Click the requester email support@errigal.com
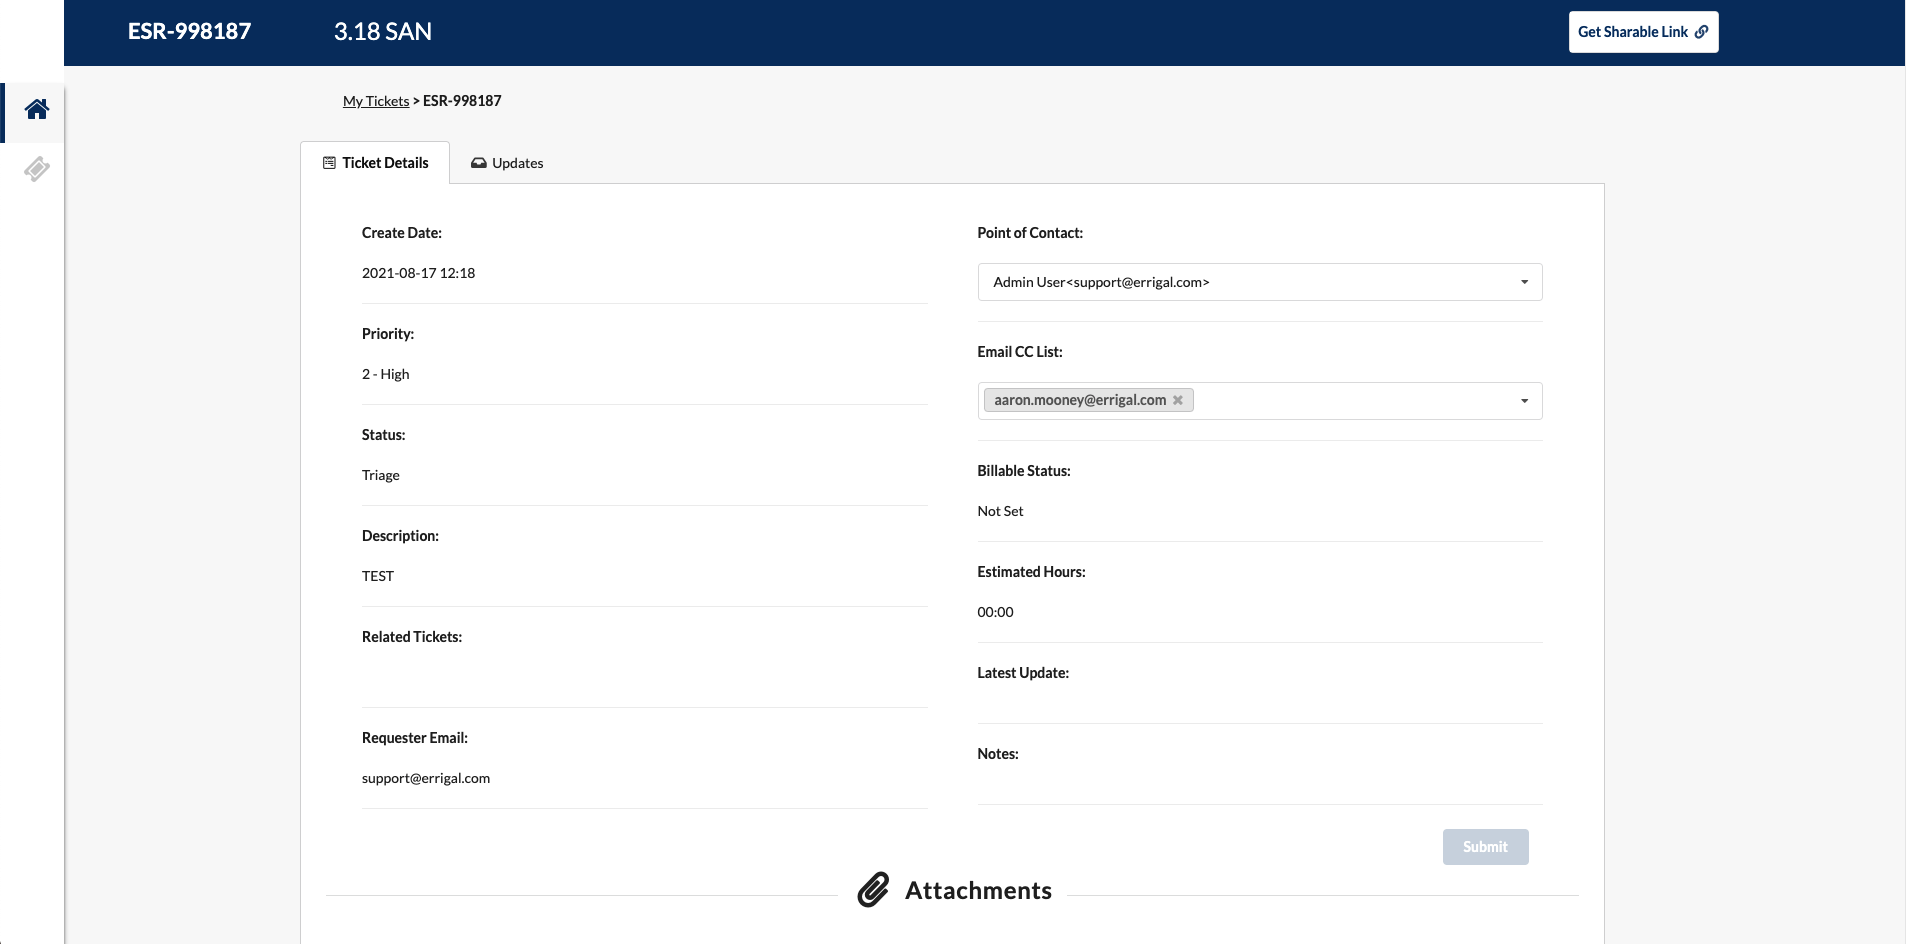1906x944 pixels. [426, 778]
